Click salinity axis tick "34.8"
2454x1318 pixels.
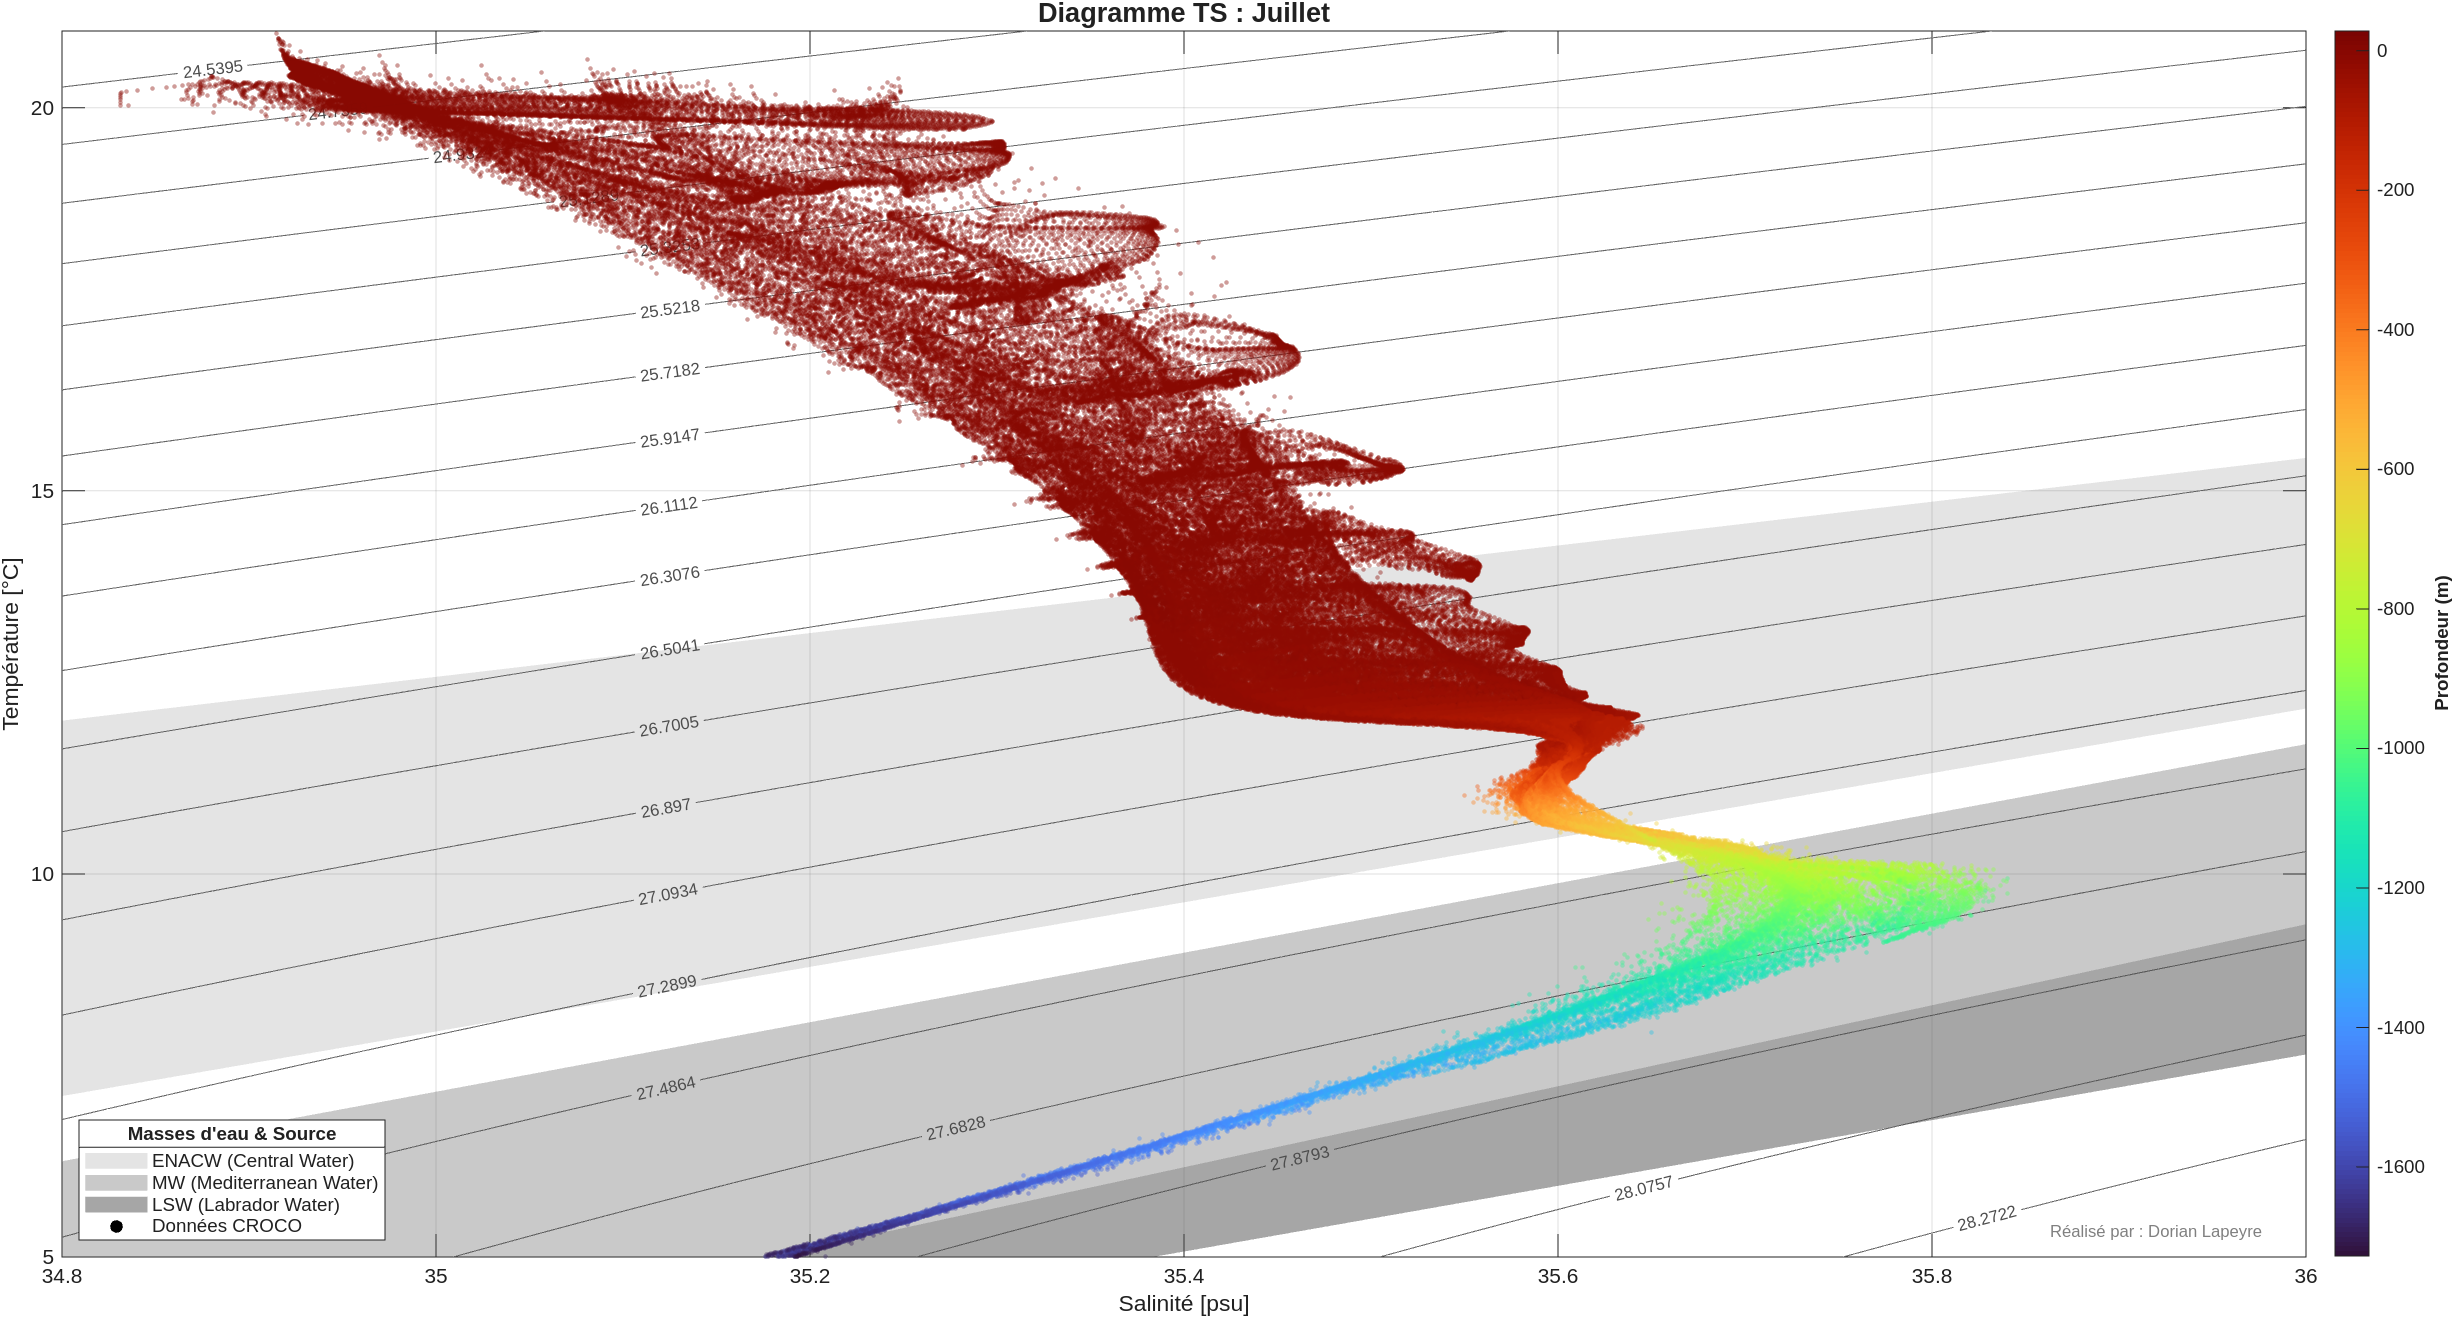(62, 1276)
